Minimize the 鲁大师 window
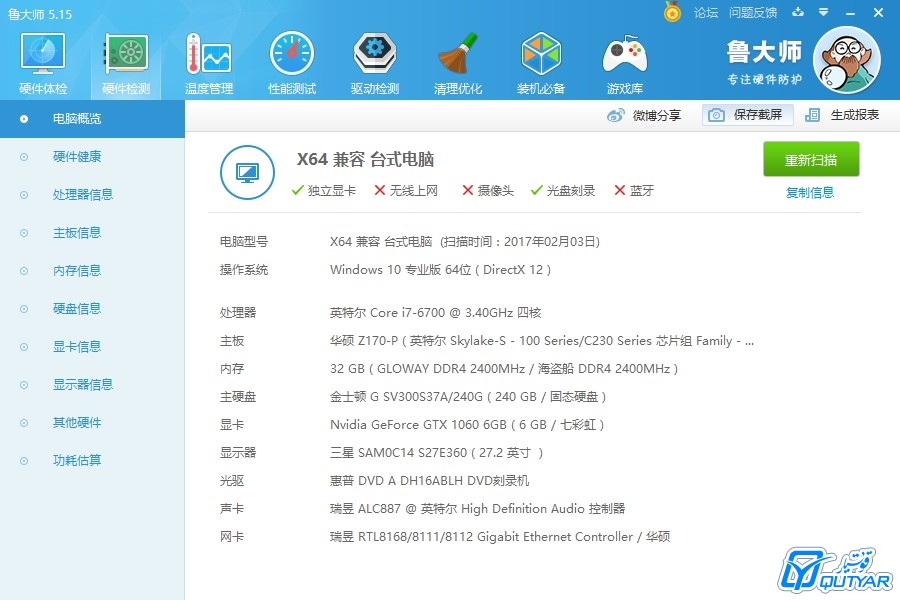This screenshot has width=900, height=600. tap(851, 13)
